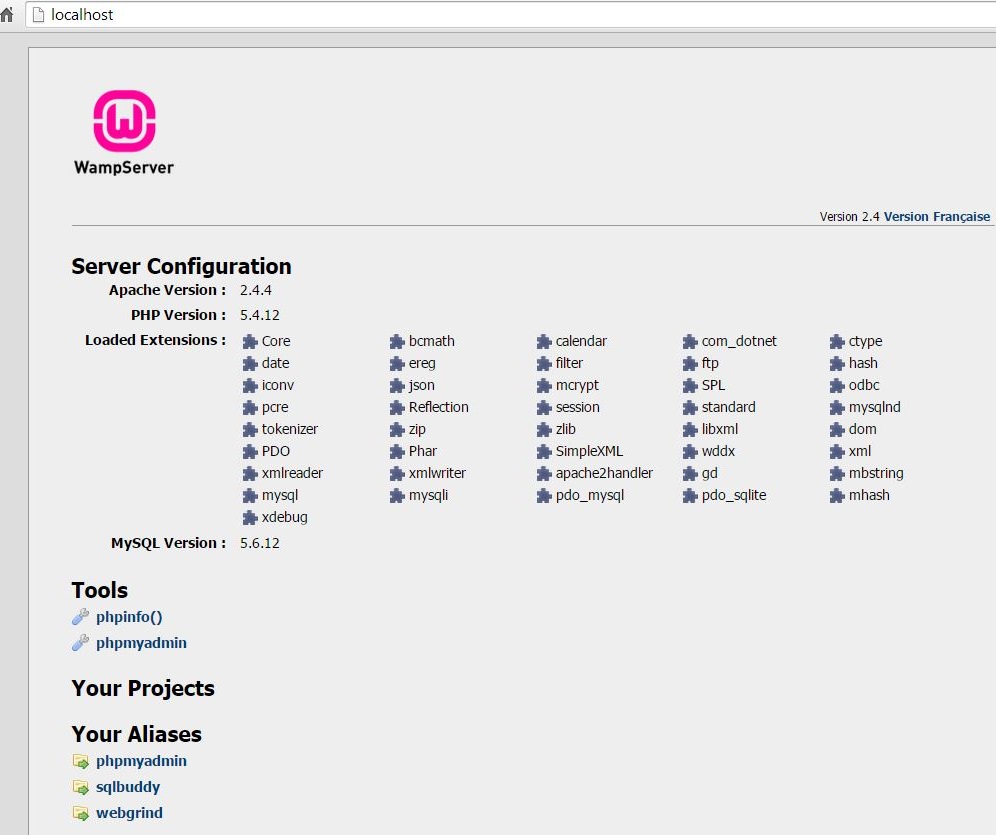996x835 pixels.
Task: Click the page icon in address bar
Action: (38, 15)
